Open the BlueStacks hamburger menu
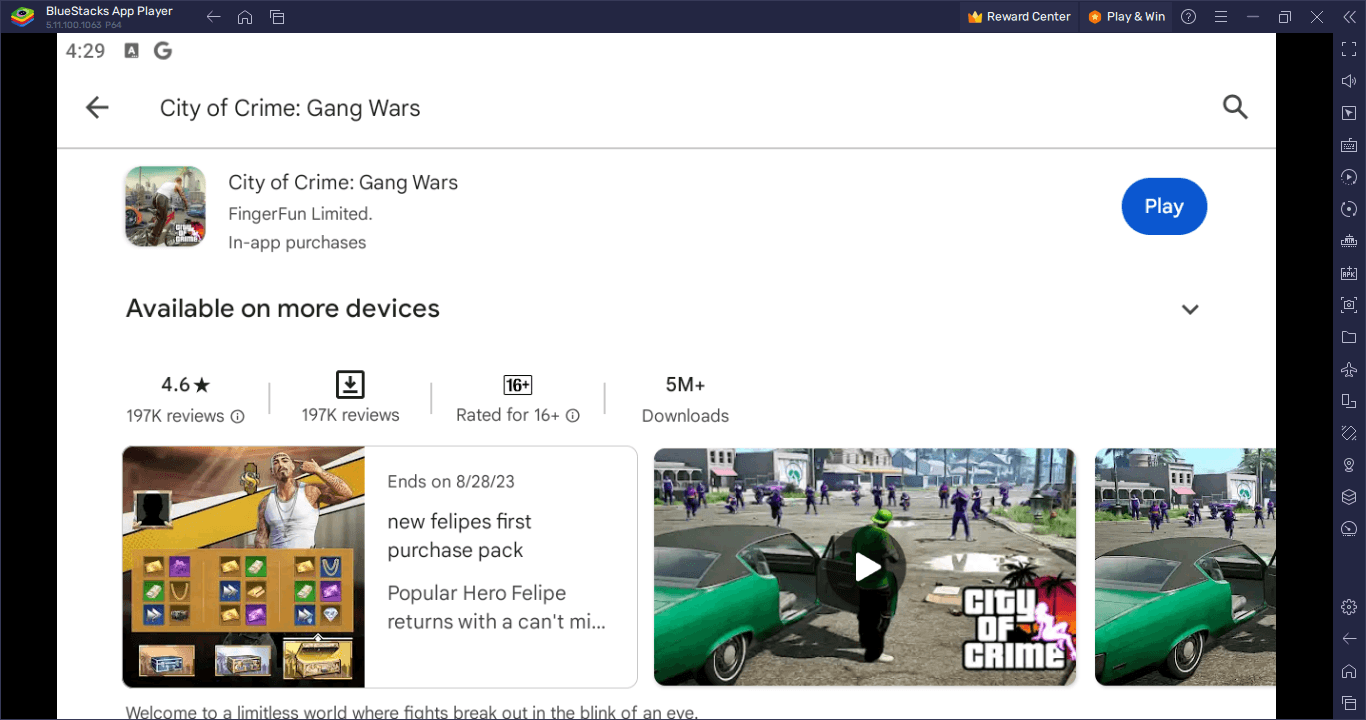Screen dimensions: 1366x720 coord(1220,16)
